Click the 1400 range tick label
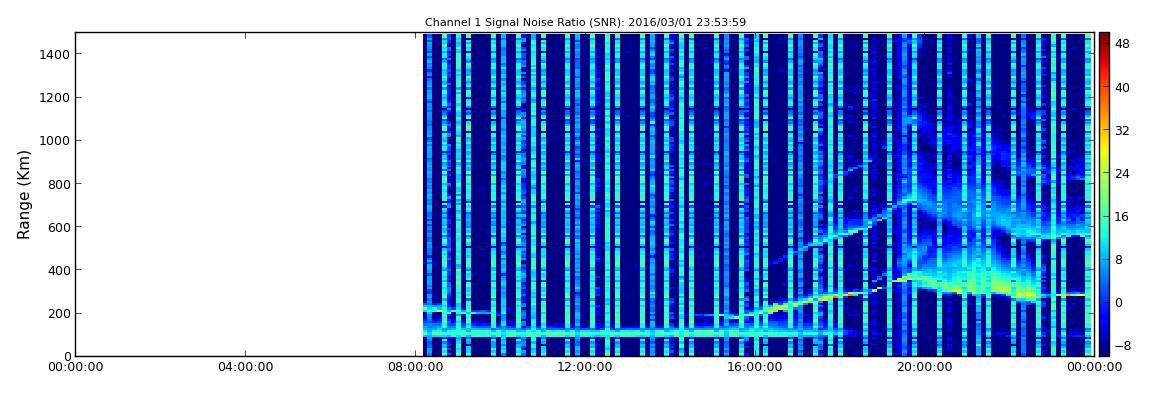The image size is (1150, 407). click(x=54, y=54)
